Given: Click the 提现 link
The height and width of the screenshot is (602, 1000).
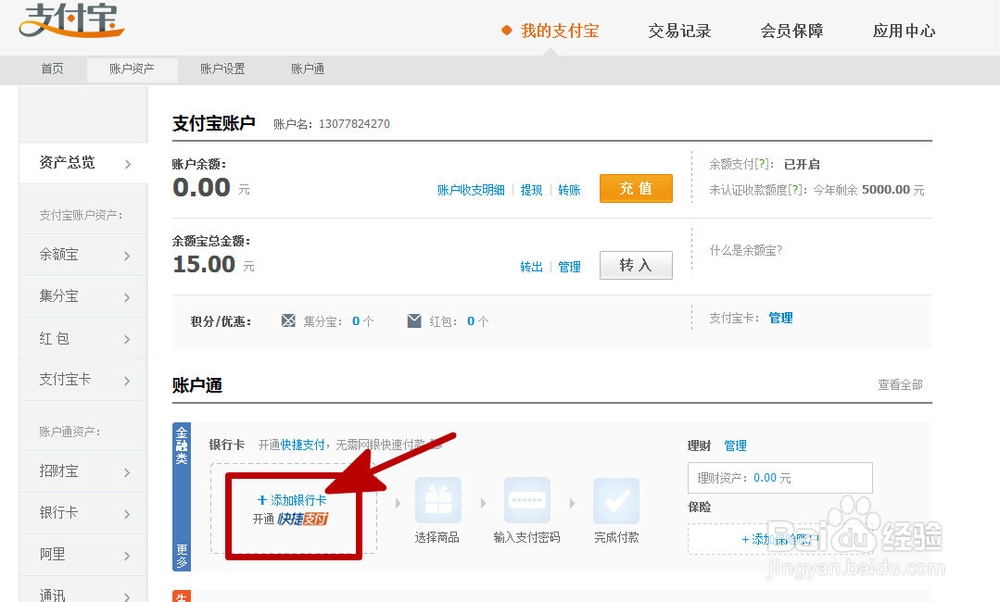Looking at the screenshot, I should pyautogui.click(x=531, y=190).
